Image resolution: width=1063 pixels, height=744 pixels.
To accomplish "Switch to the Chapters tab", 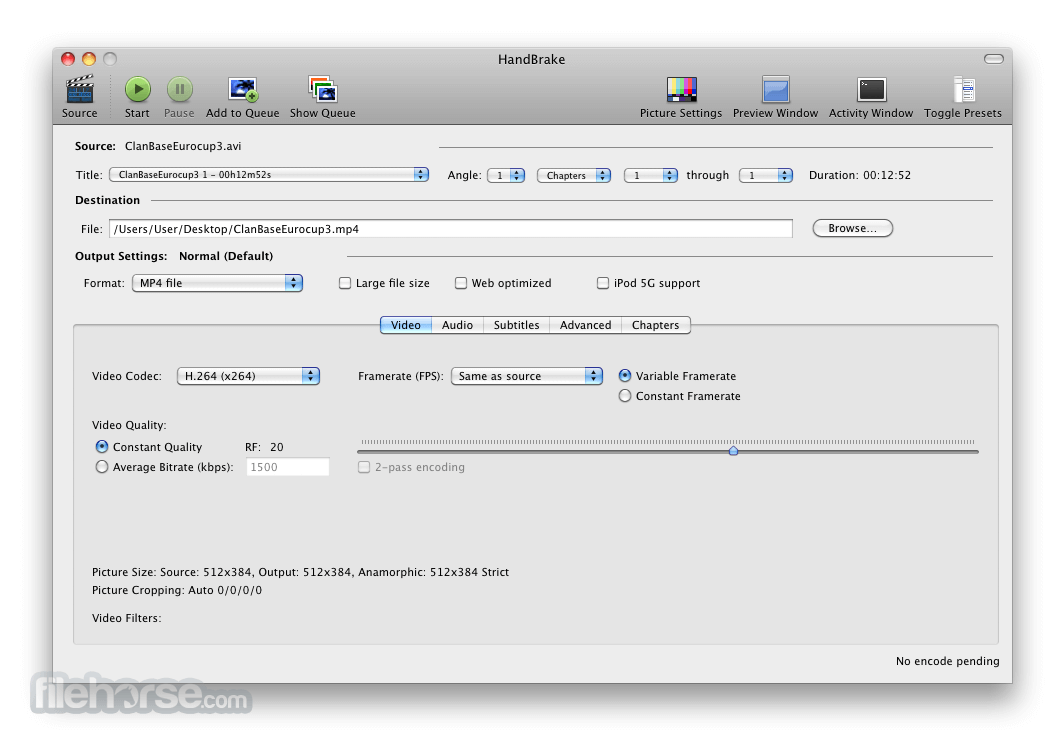I will (656, 325).
